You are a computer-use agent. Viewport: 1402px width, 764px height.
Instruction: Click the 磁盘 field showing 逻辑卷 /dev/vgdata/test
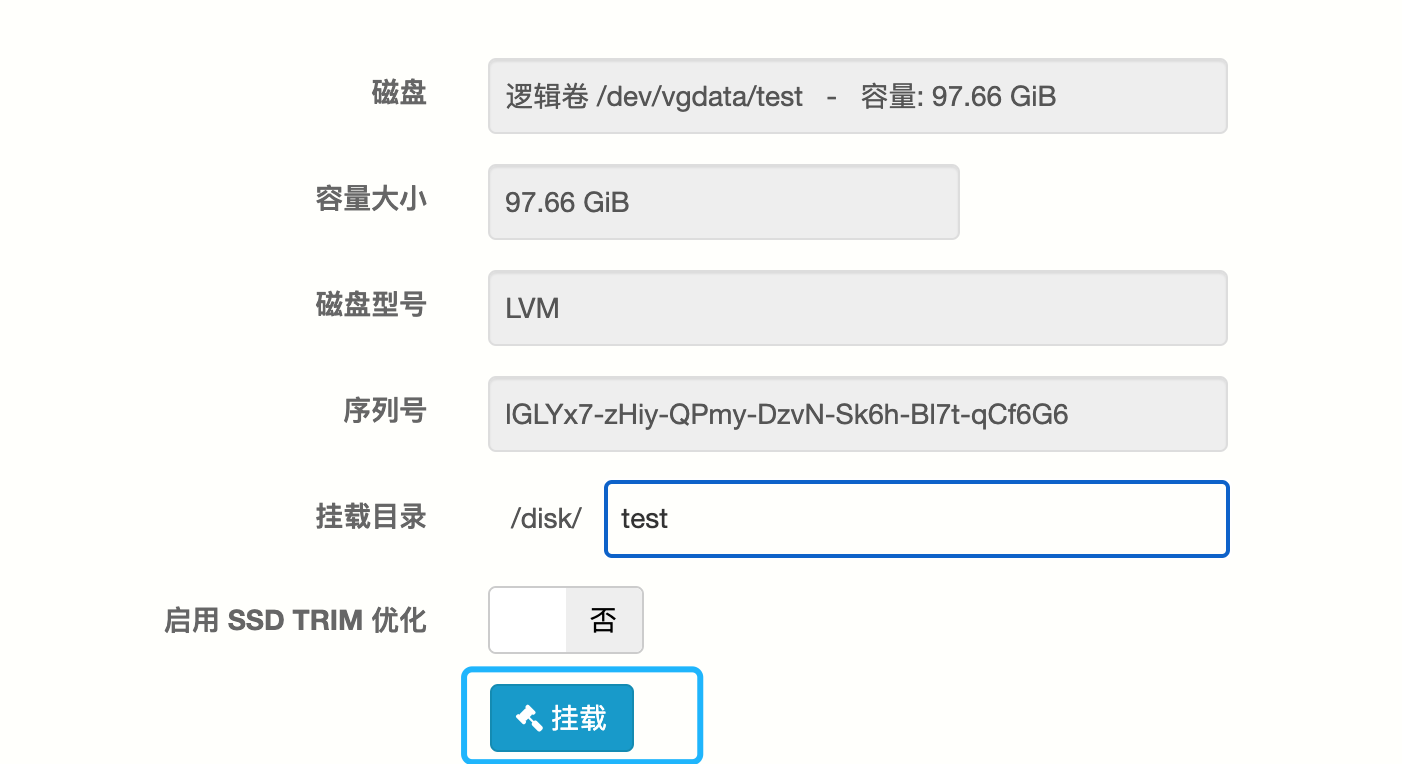[857, 96]
